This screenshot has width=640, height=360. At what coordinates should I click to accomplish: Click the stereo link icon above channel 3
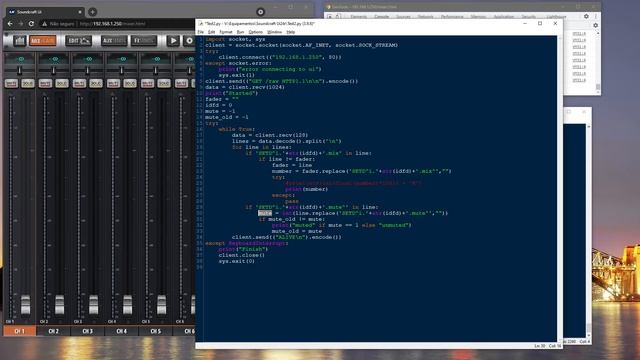(88, 59)
